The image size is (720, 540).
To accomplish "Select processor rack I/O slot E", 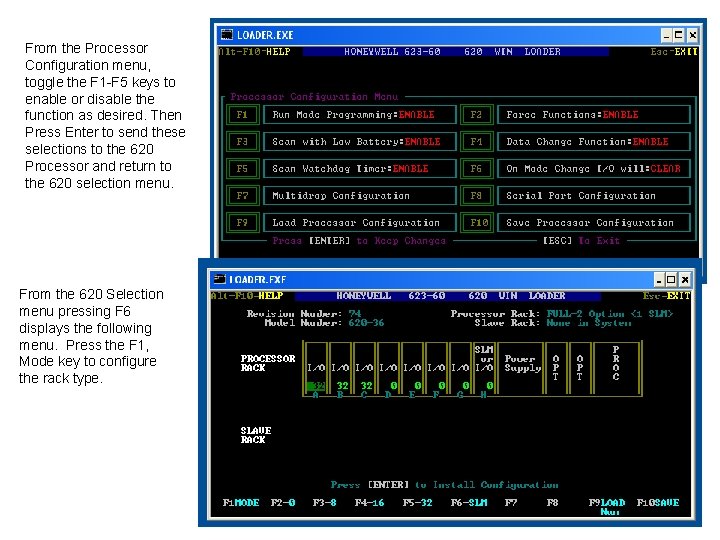I will (x=412, y=369).
